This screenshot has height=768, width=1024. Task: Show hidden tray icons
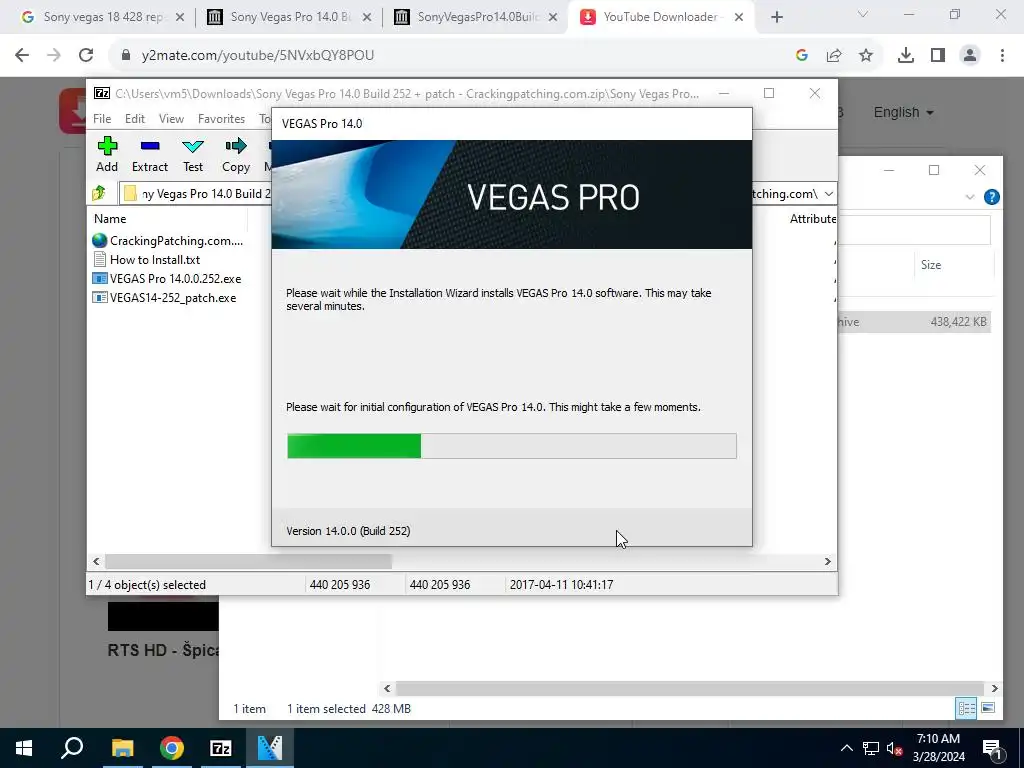(x=846, y=748)
